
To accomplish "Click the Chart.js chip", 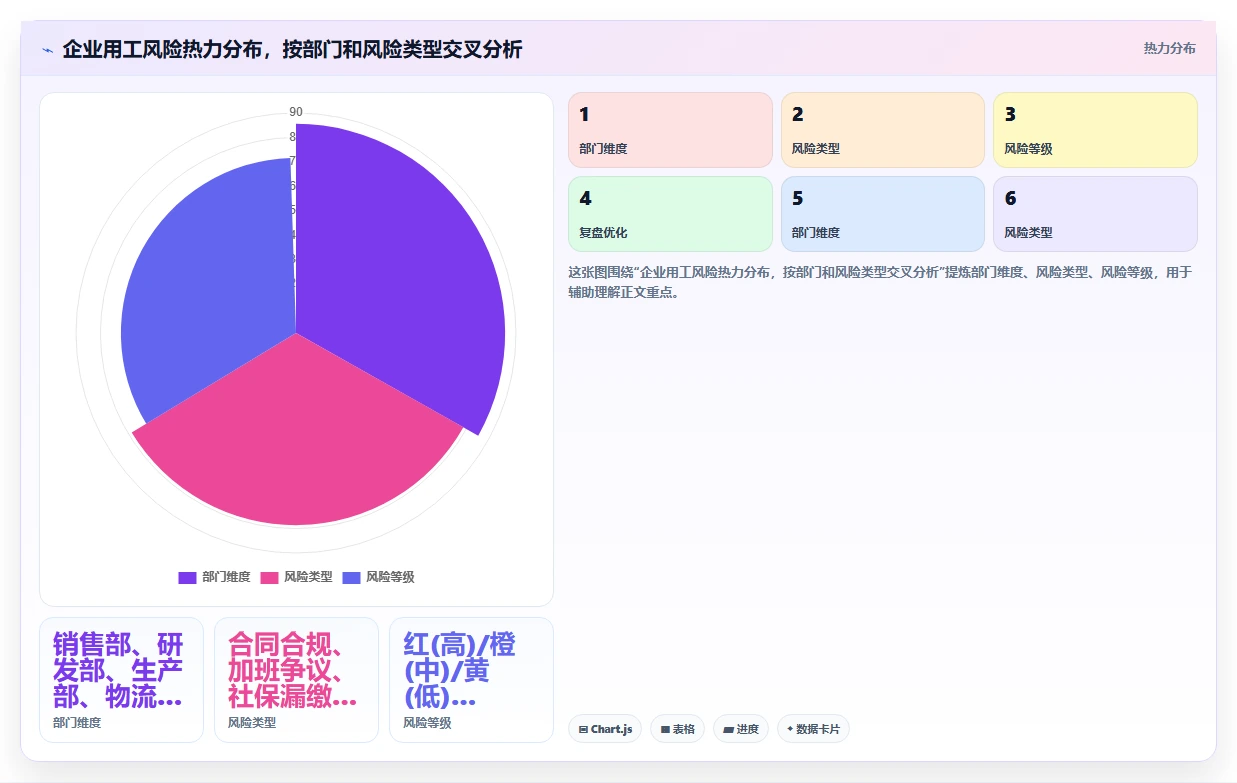I will tap(605, 729).
